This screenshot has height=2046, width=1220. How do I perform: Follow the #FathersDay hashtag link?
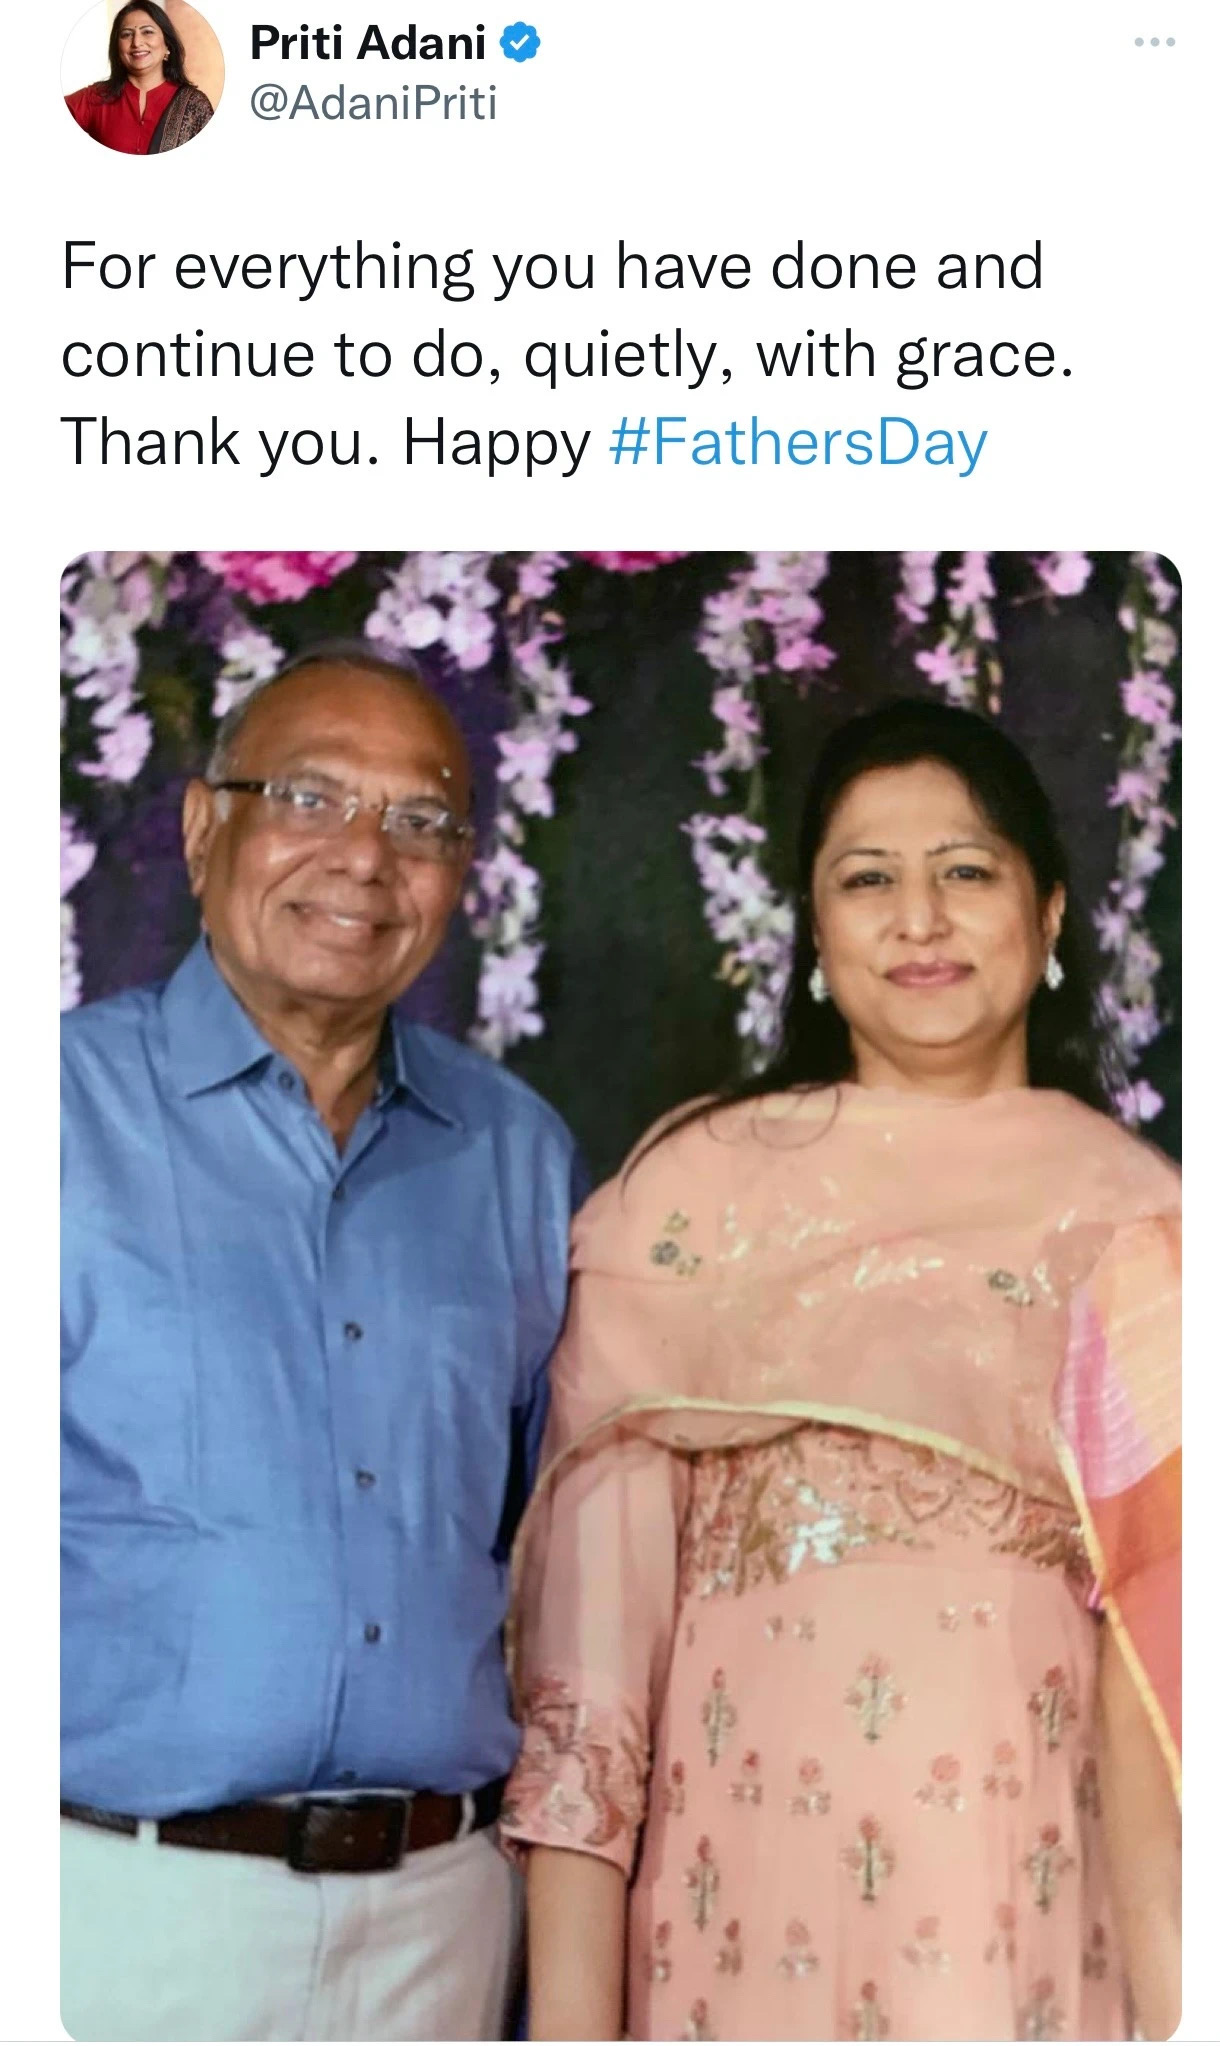797,442
